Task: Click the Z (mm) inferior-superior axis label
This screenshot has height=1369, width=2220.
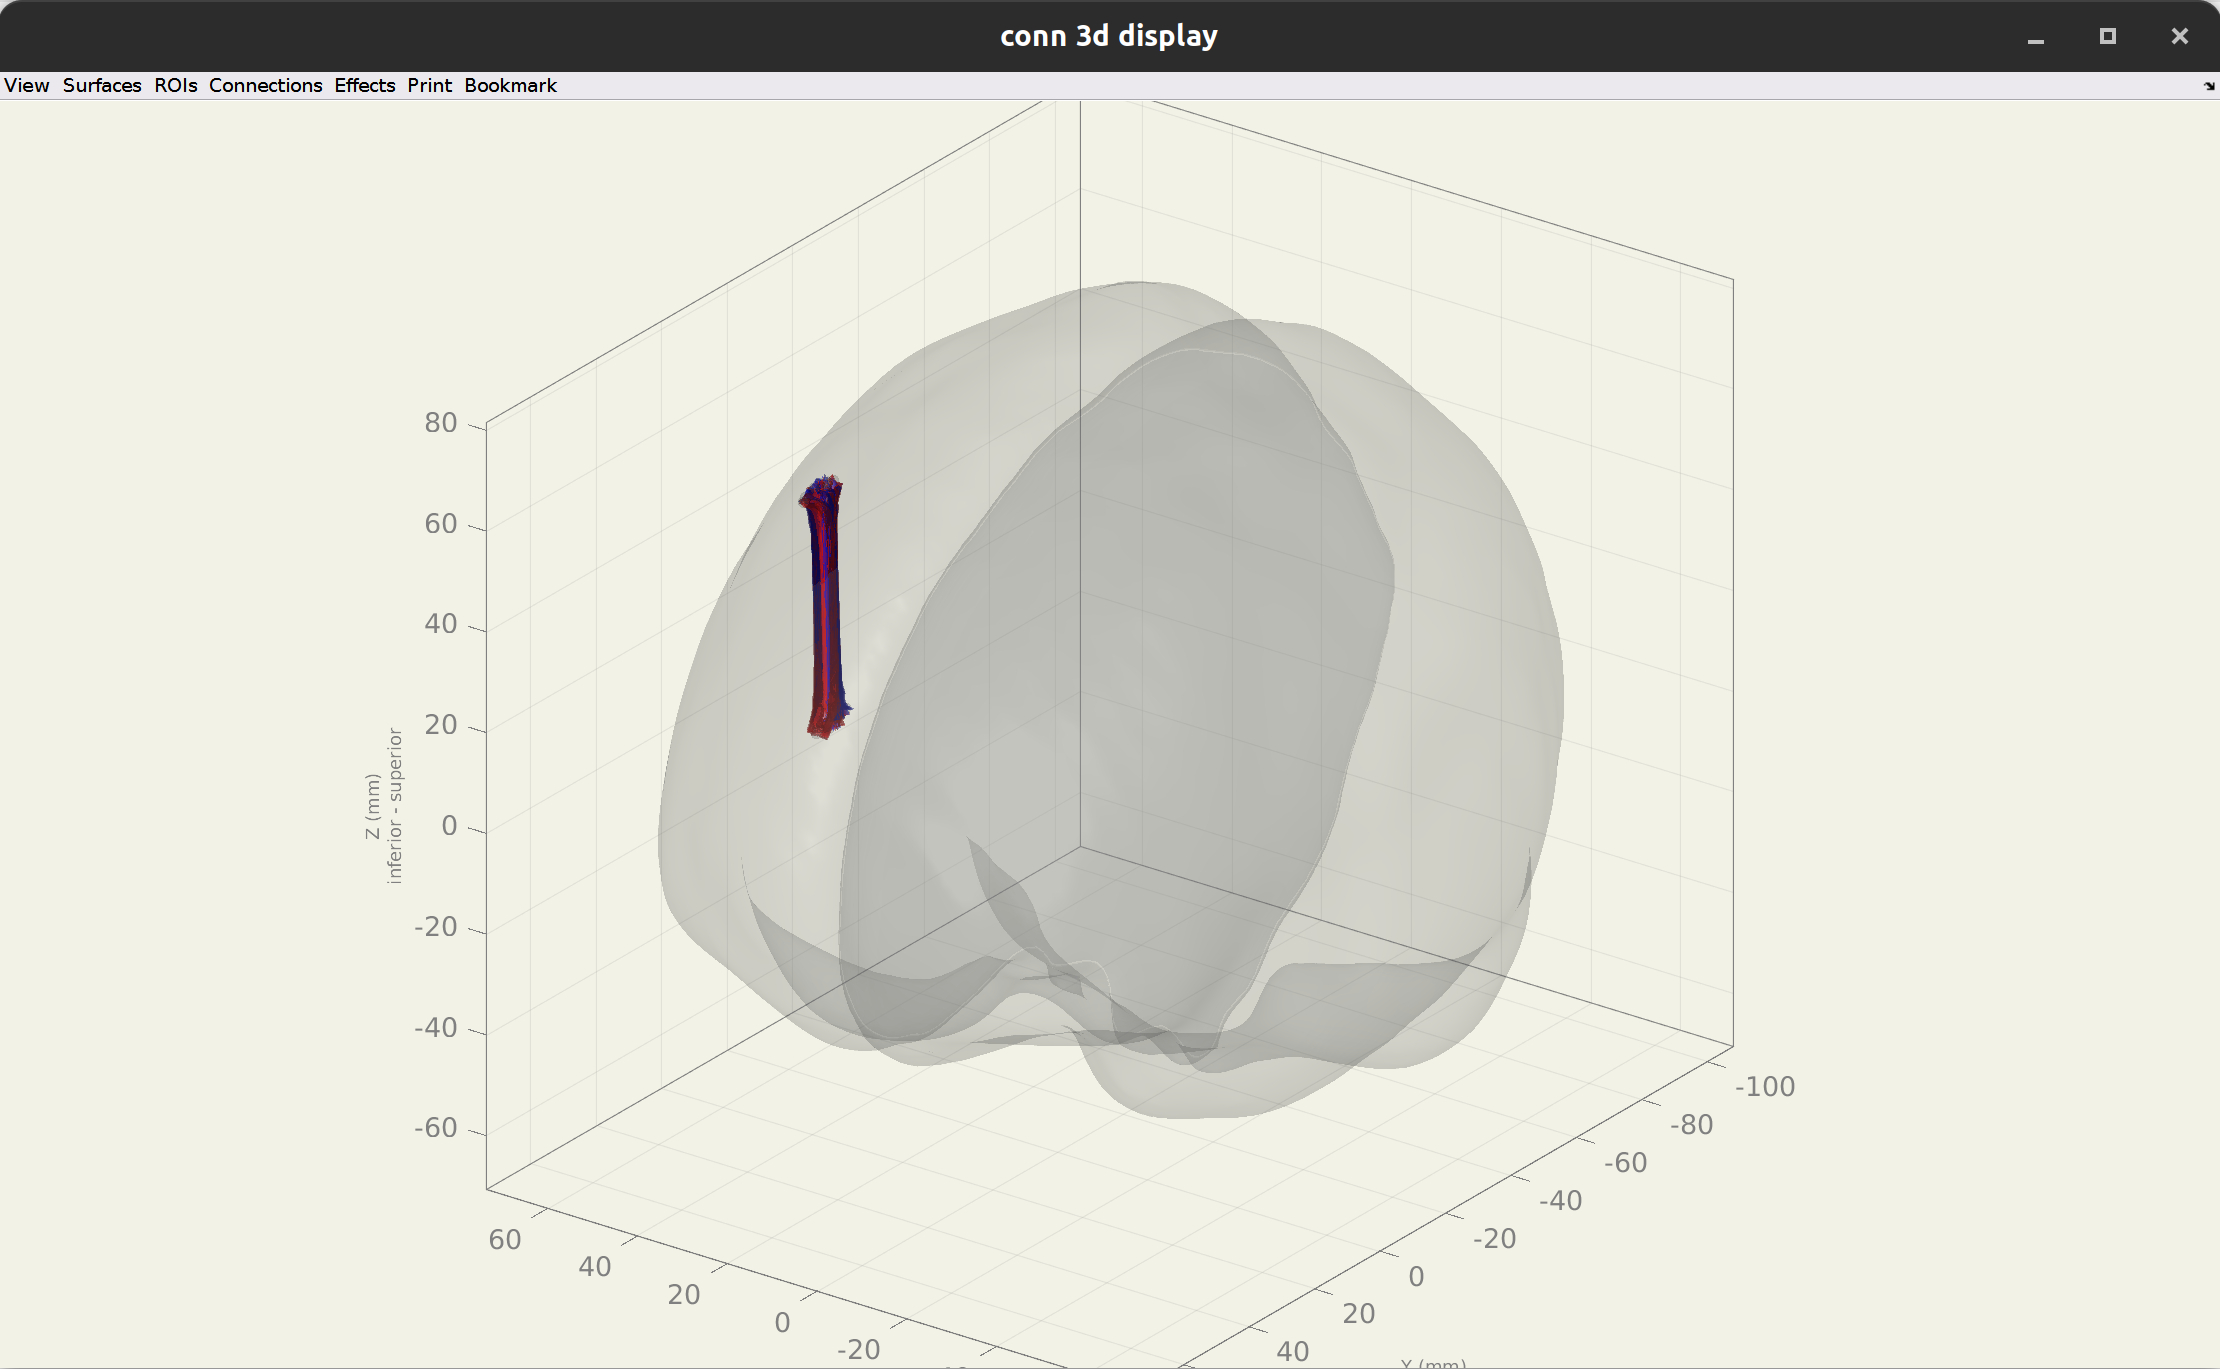Action: click(x=384, y=806)
